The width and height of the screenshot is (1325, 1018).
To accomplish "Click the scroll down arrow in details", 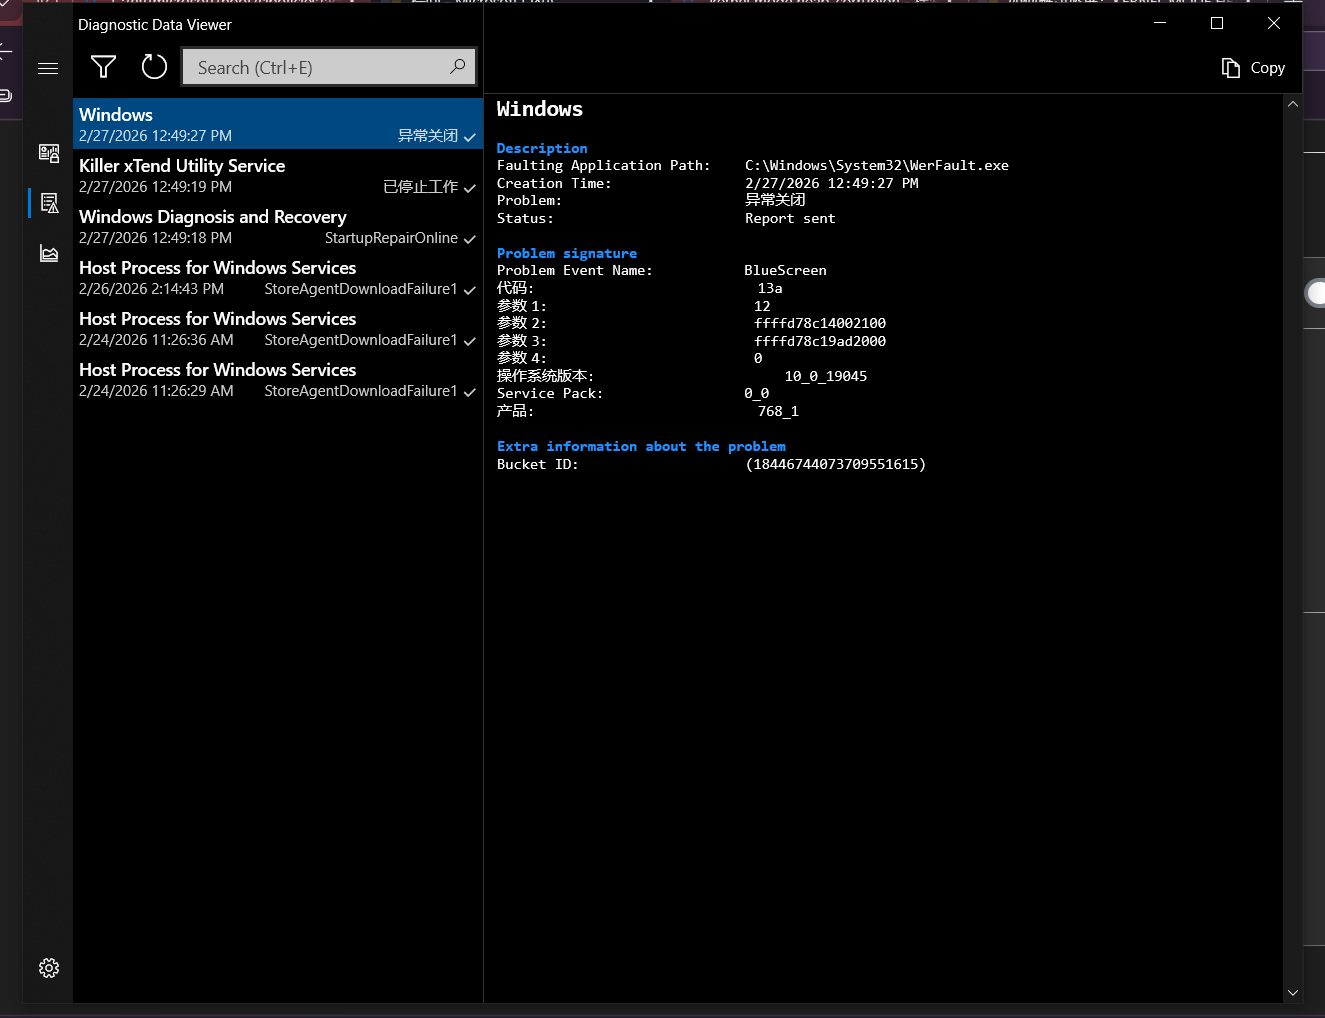I will coord(1292,993).
